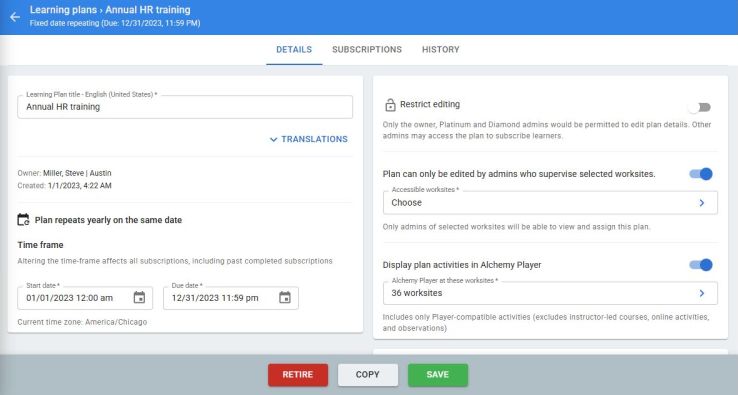The width and height of the screenshot is (738, 395).
Task: Click Plan repeats yearly on the same date
Action: pyautogui.click(x=108, y=220)
